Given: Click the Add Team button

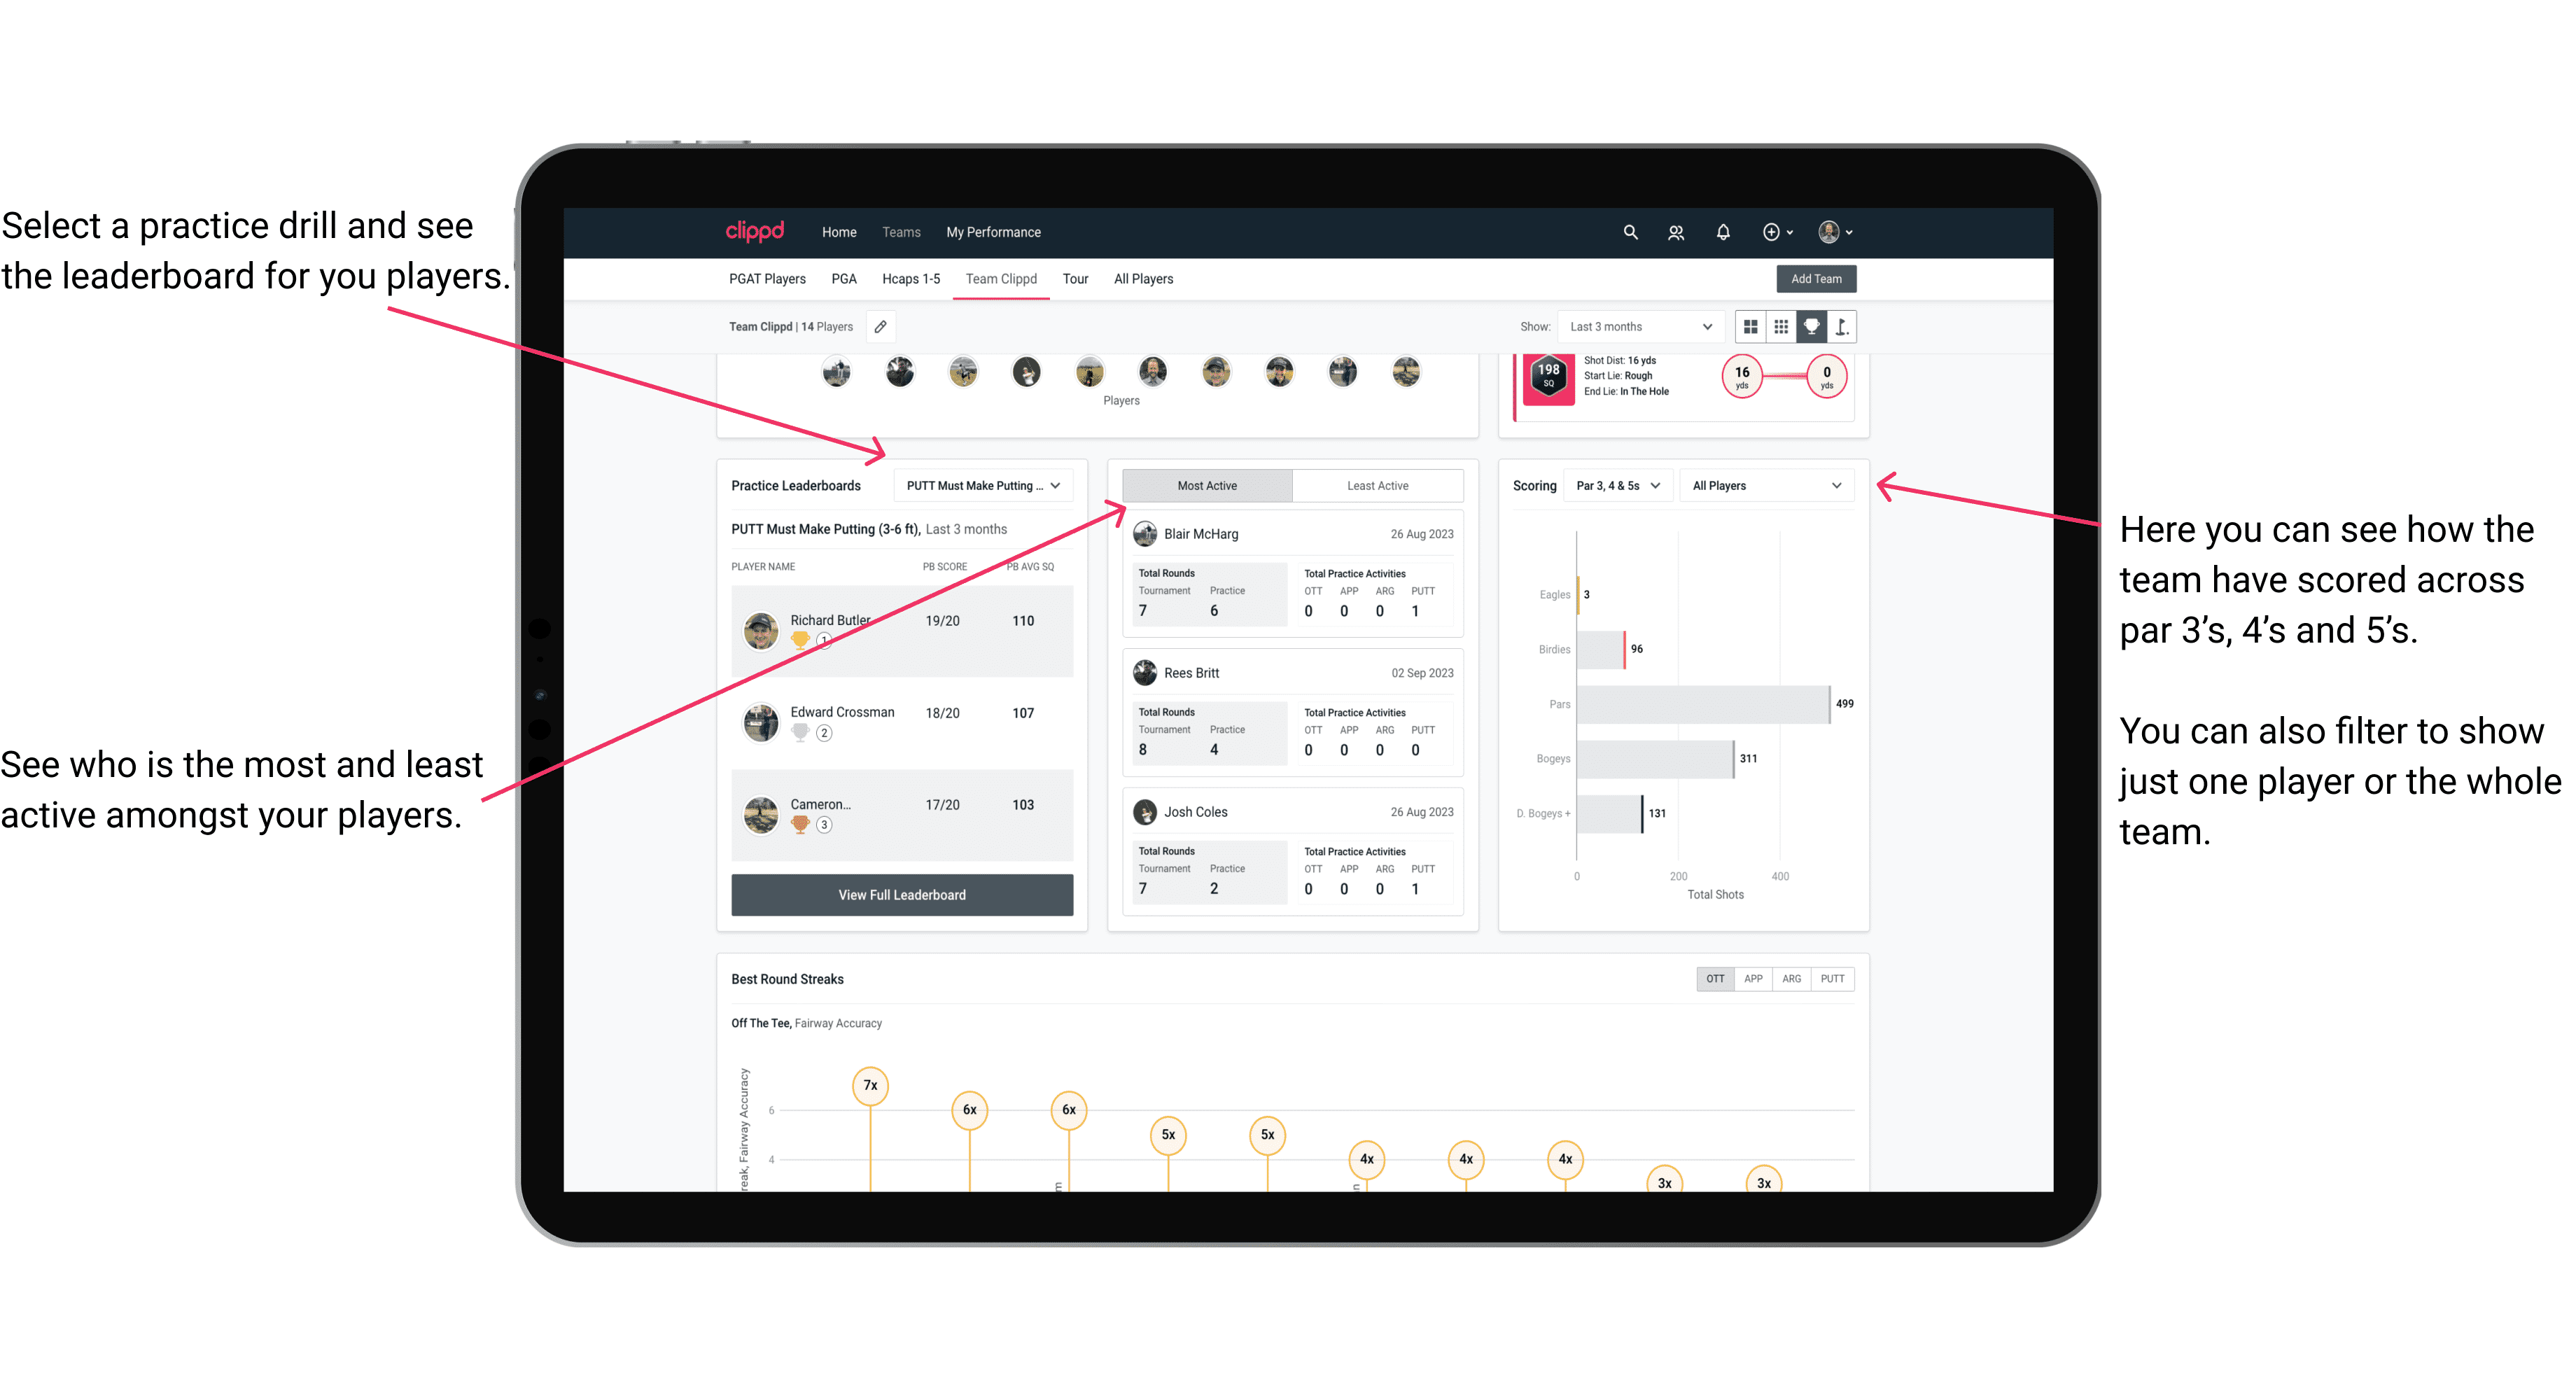Looking at the screenshot, I should point(1815,278).
